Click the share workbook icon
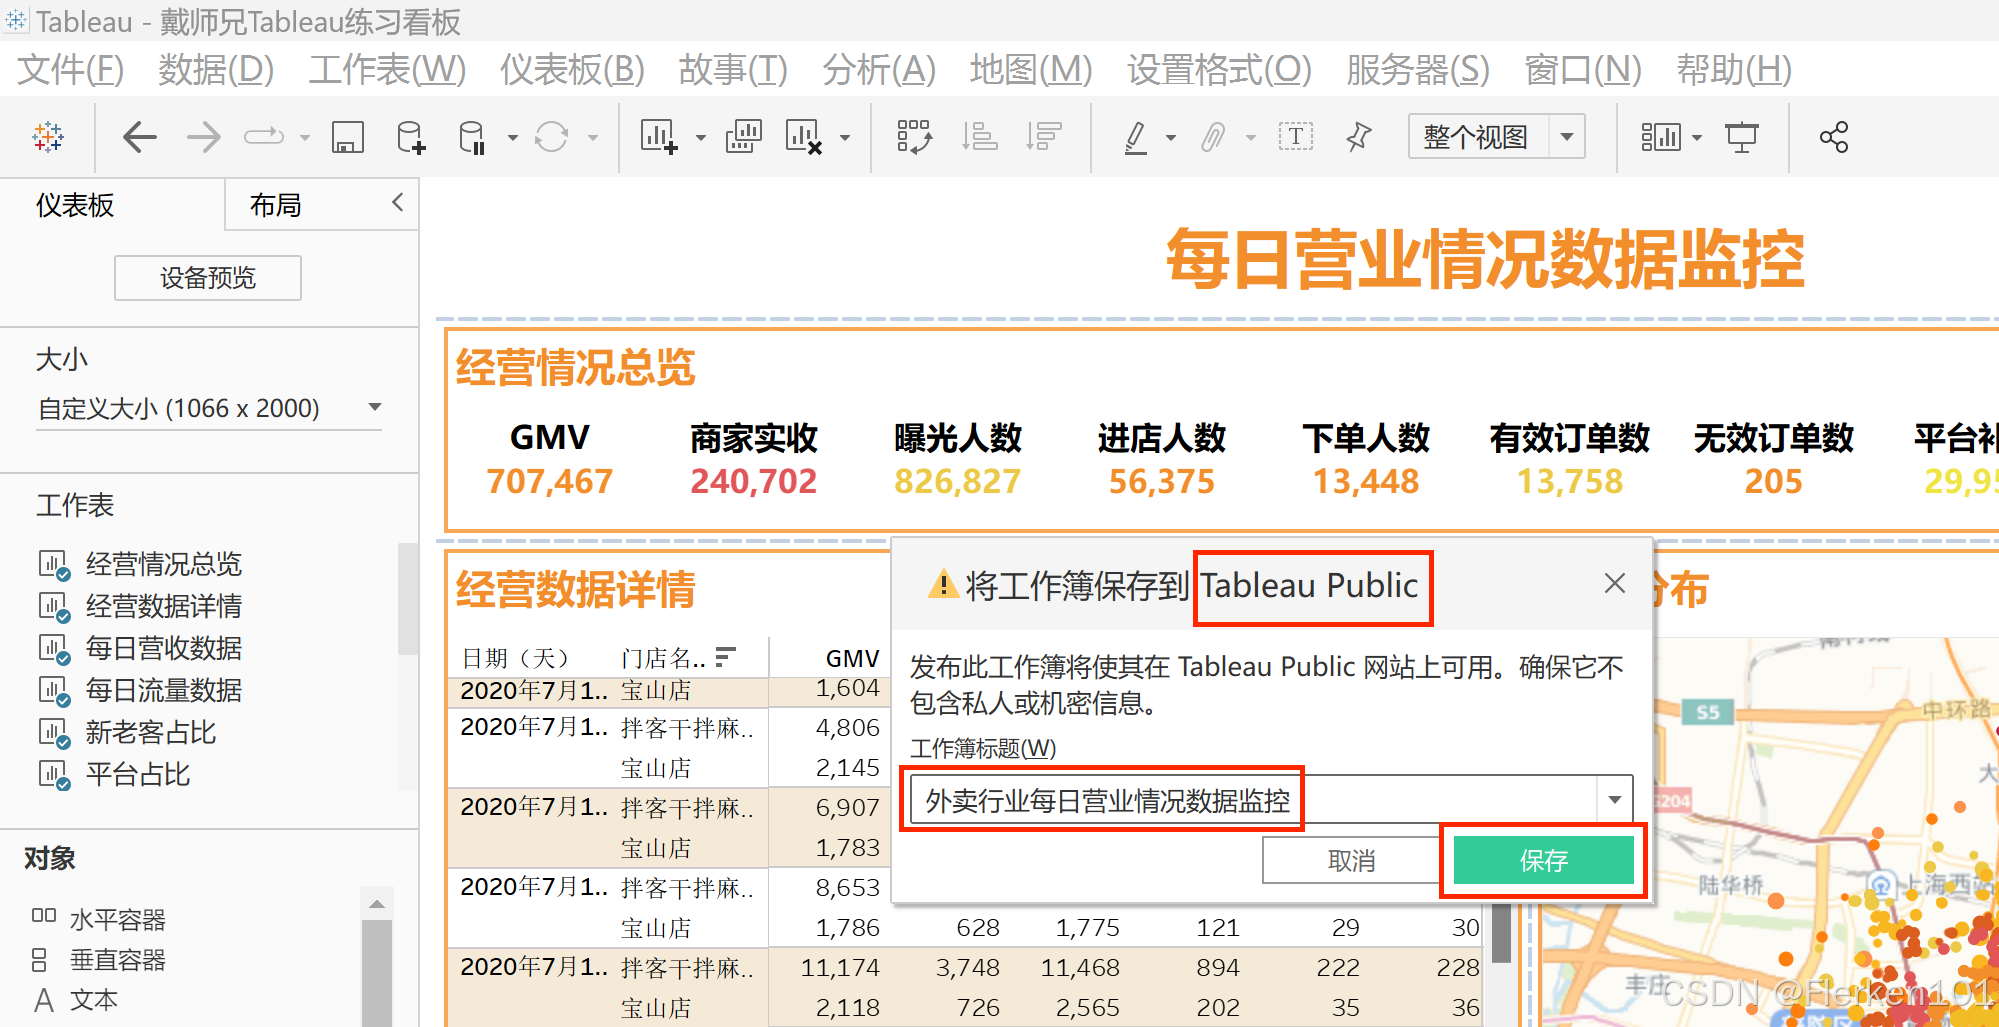Screen dimensions: 1999x1027 [x=1834, y=137]
